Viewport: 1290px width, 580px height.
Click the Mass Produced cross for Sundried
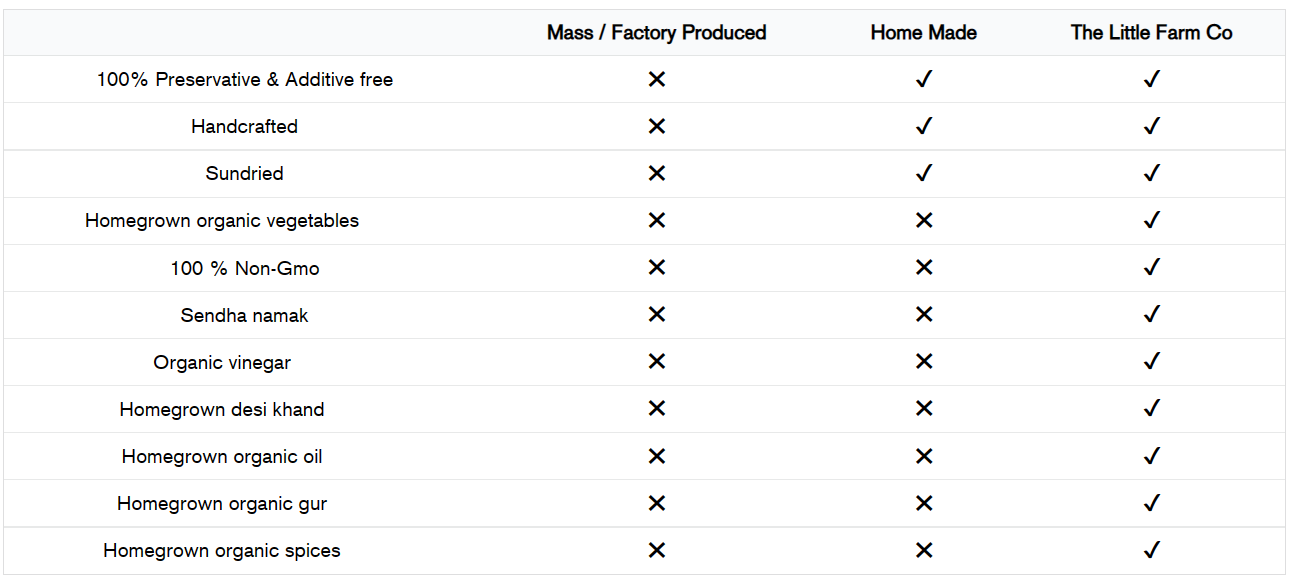click(656, 173)
